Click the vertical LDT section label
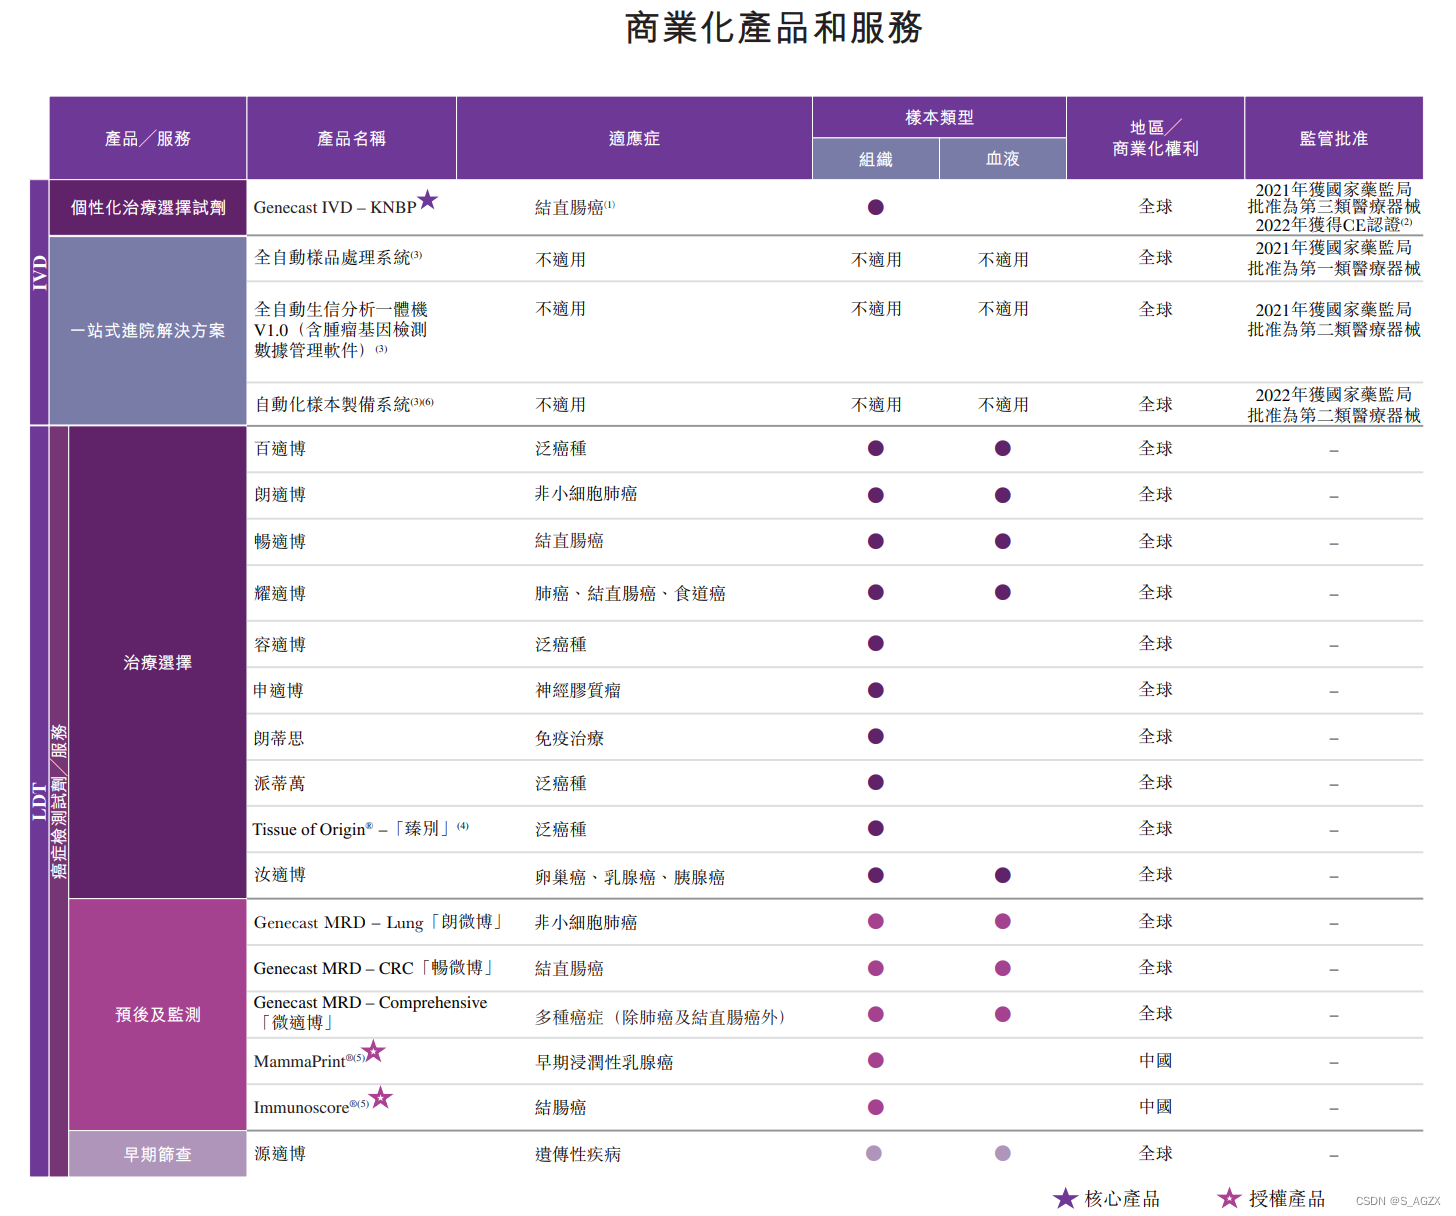The height and width of the screenshot is (1216, 1456). click(x=39, y=801)
